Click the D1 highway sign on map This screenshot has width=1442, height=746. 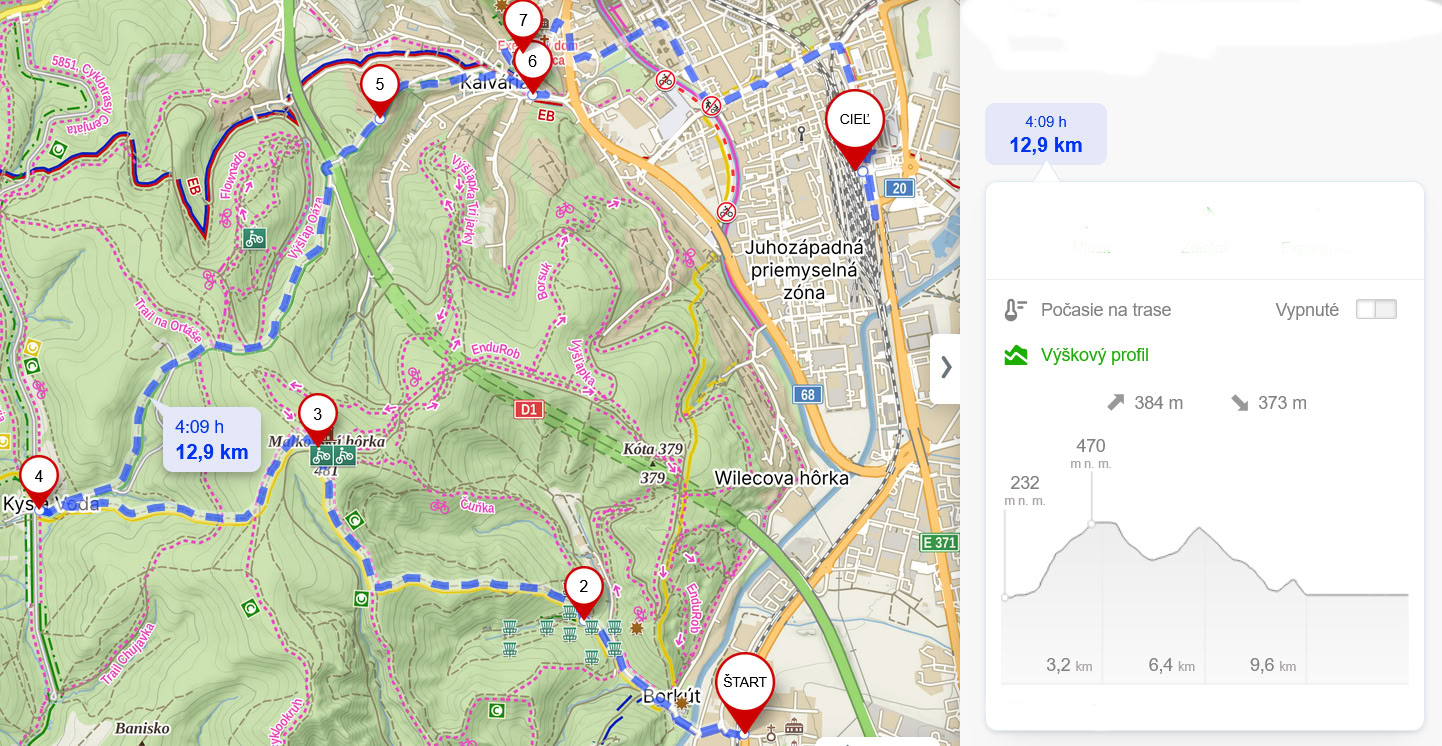coord(528,409)
